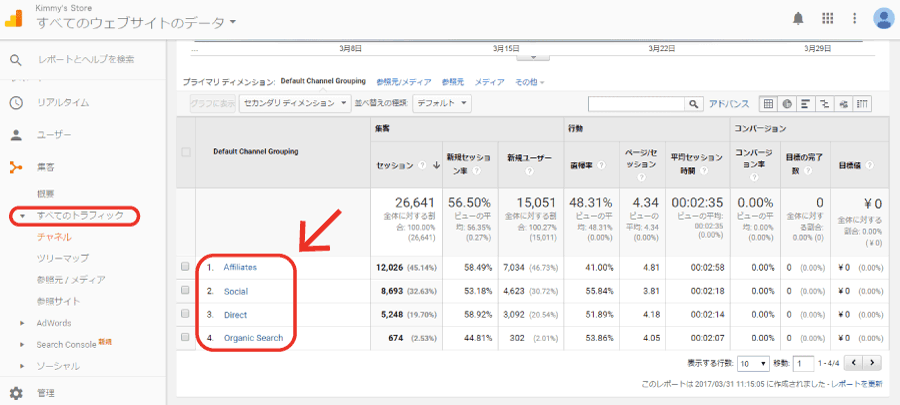Viewport: 900px width, 405px height.
Task: Click the 移動 page number field
Action: point(802,363)
